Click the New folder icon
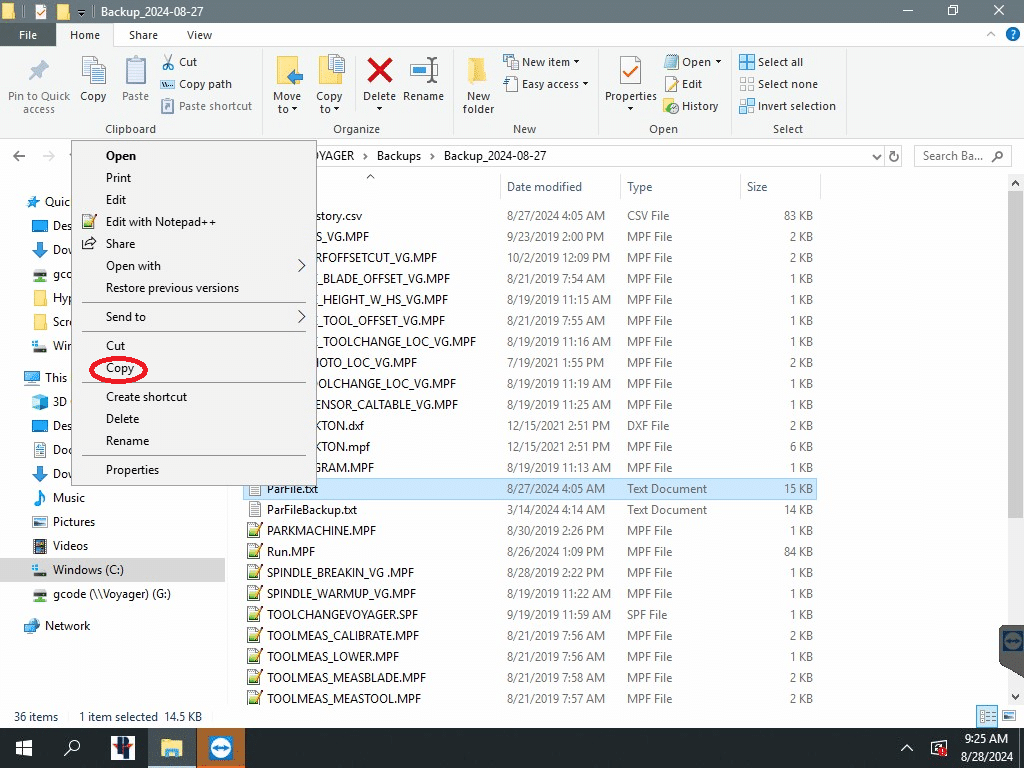Image resolution: width=1024 pixels, height=768 pixels. 478,84
